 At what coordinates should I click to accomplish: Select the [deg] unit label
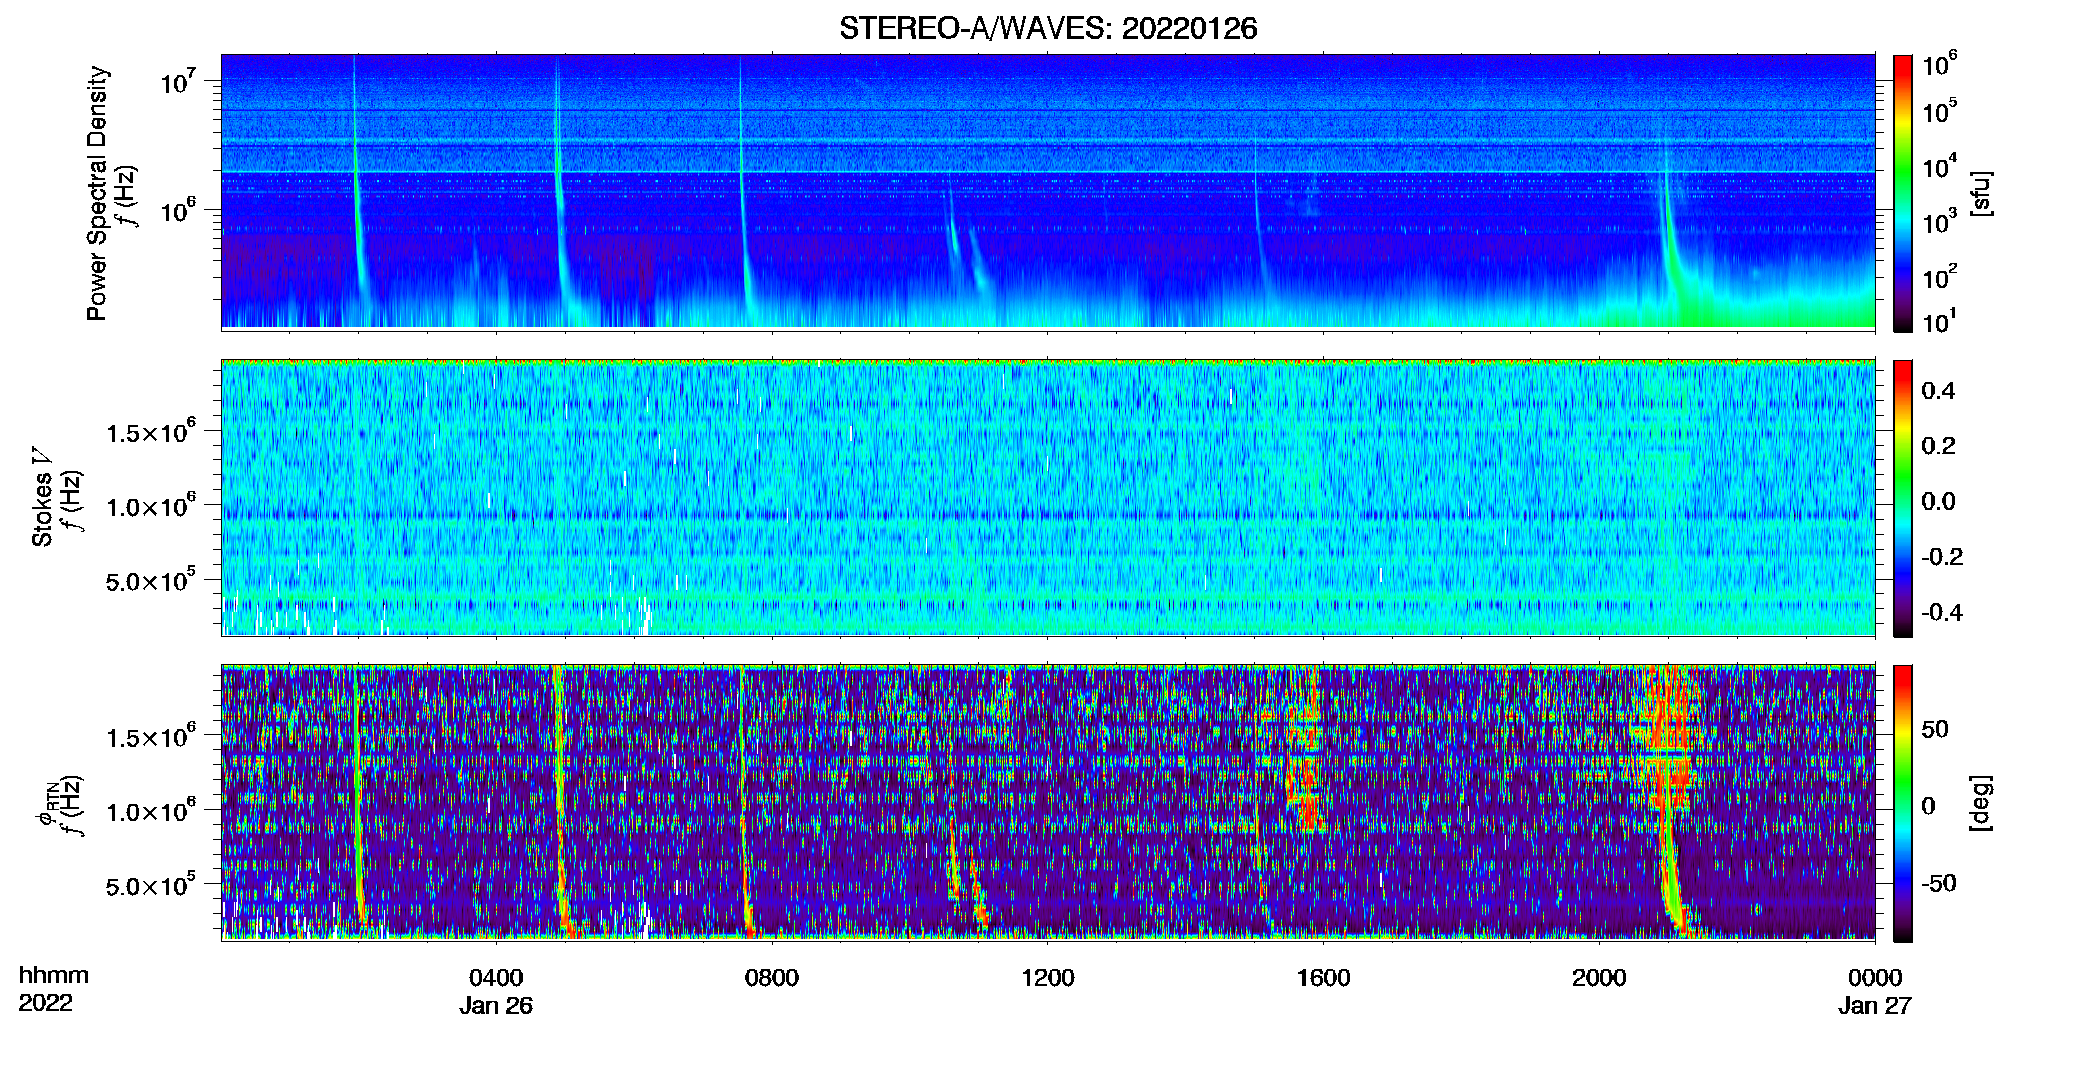tap(1981, 803)
